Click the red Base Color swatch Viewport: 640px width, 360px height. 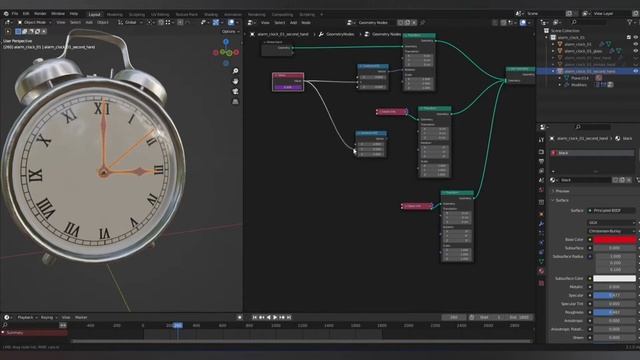[615, 240]
